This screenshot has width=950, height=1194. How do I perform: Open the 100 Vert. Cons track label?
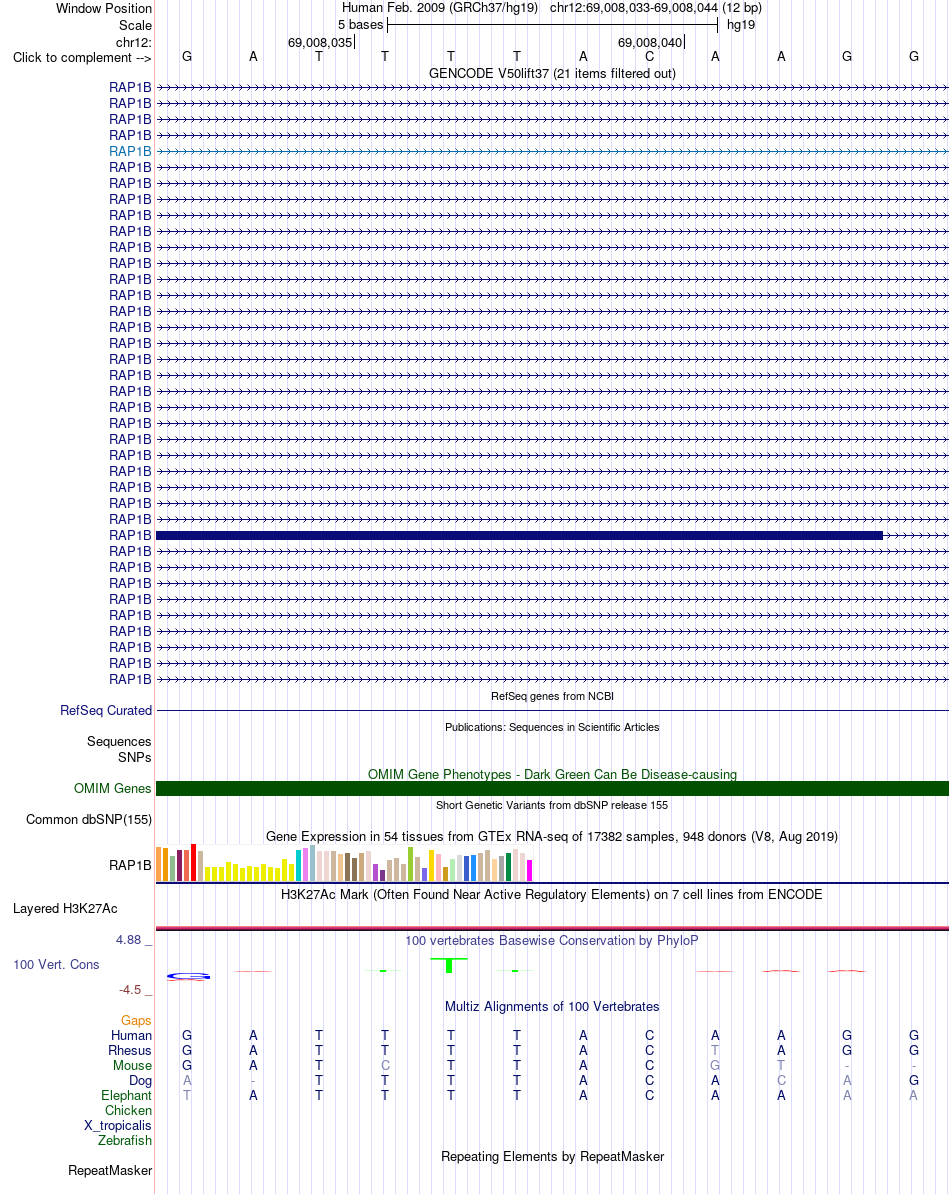coord(56,965)
